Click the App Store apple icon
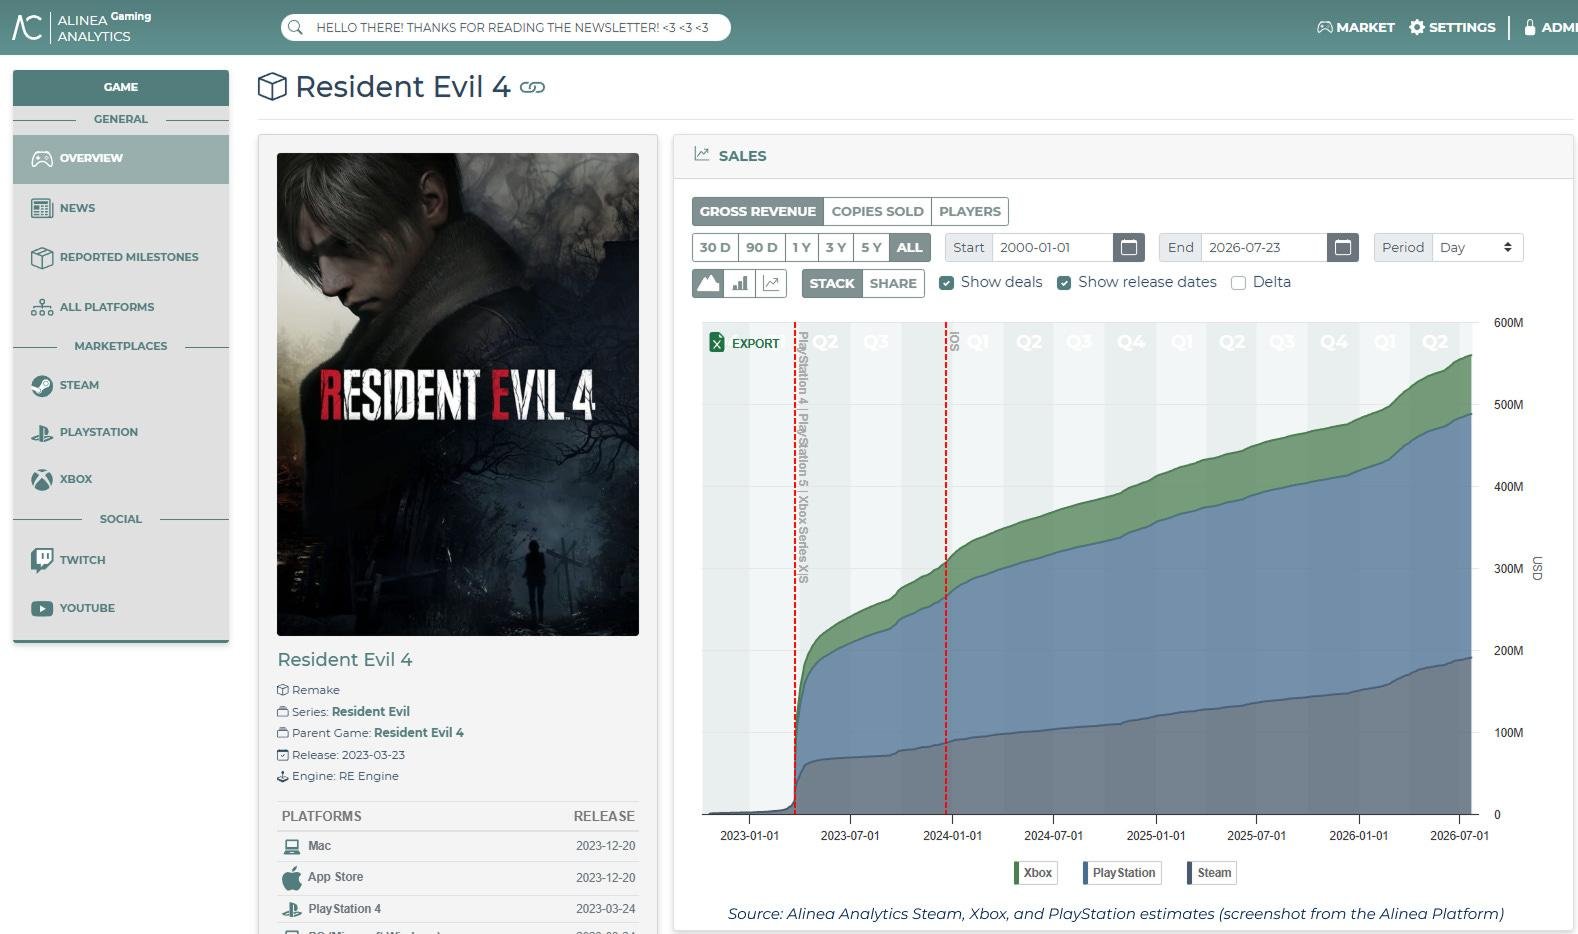 (x=292, y=878)
